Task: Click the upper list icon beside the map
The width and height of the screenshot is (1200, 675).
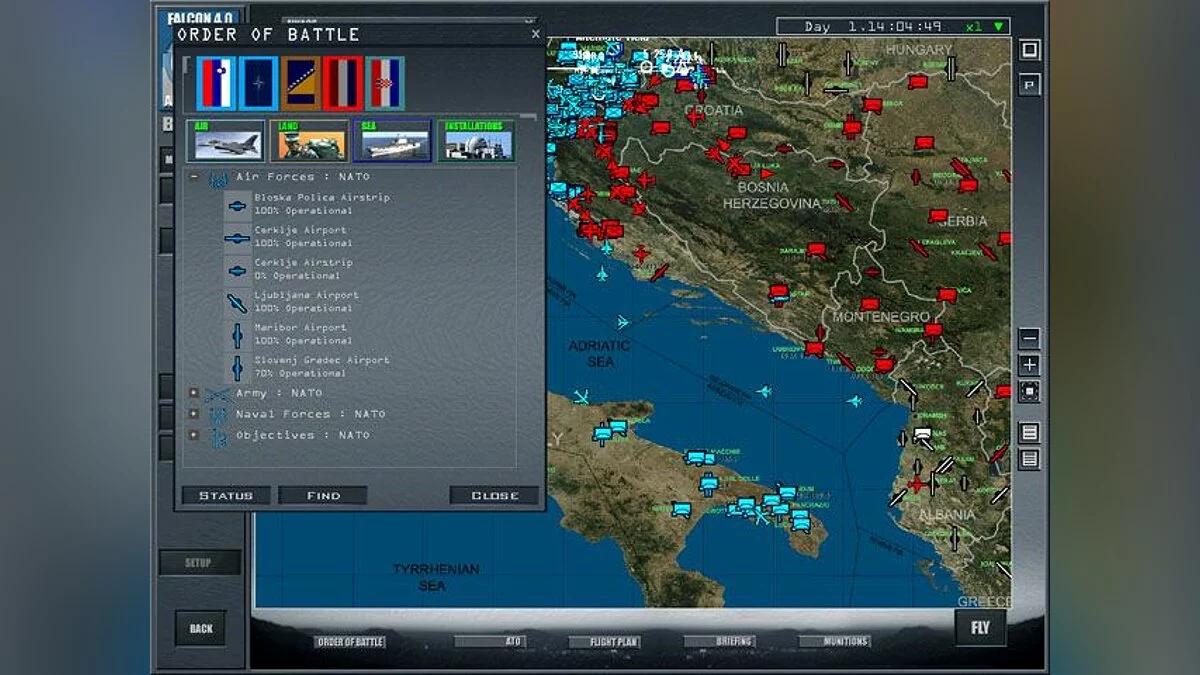Action: [1030, 433]
